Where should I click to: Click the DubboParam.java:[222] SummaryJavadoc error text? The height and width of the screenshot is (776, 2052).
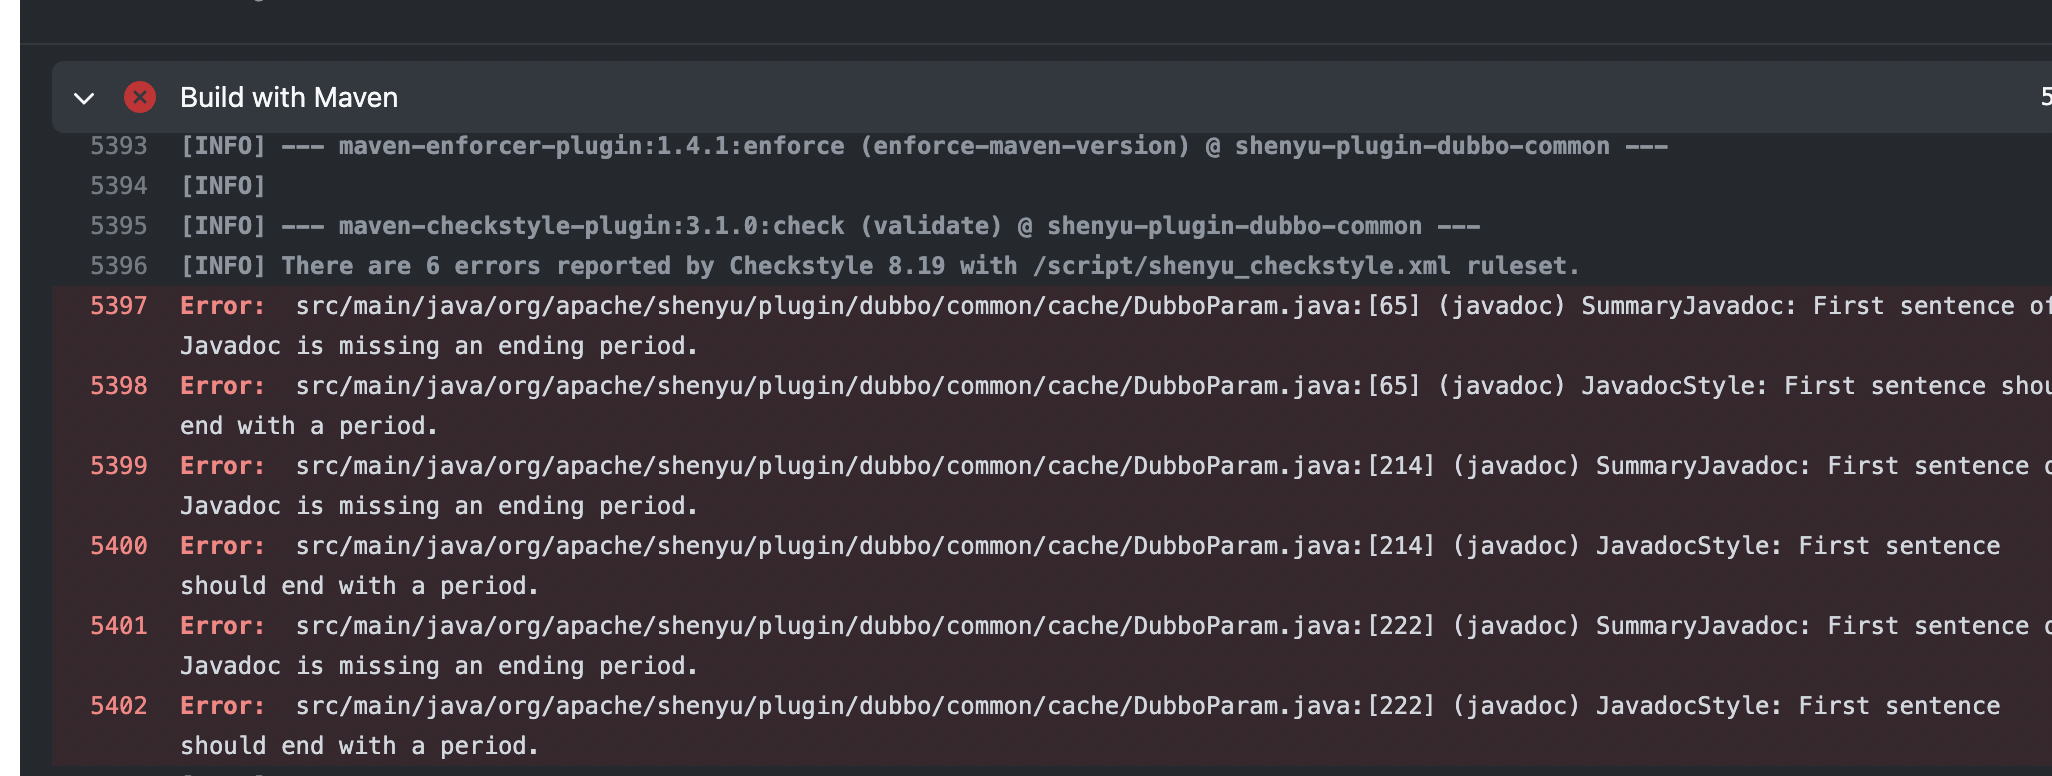pyautogui.click(x=1116, y=646)
